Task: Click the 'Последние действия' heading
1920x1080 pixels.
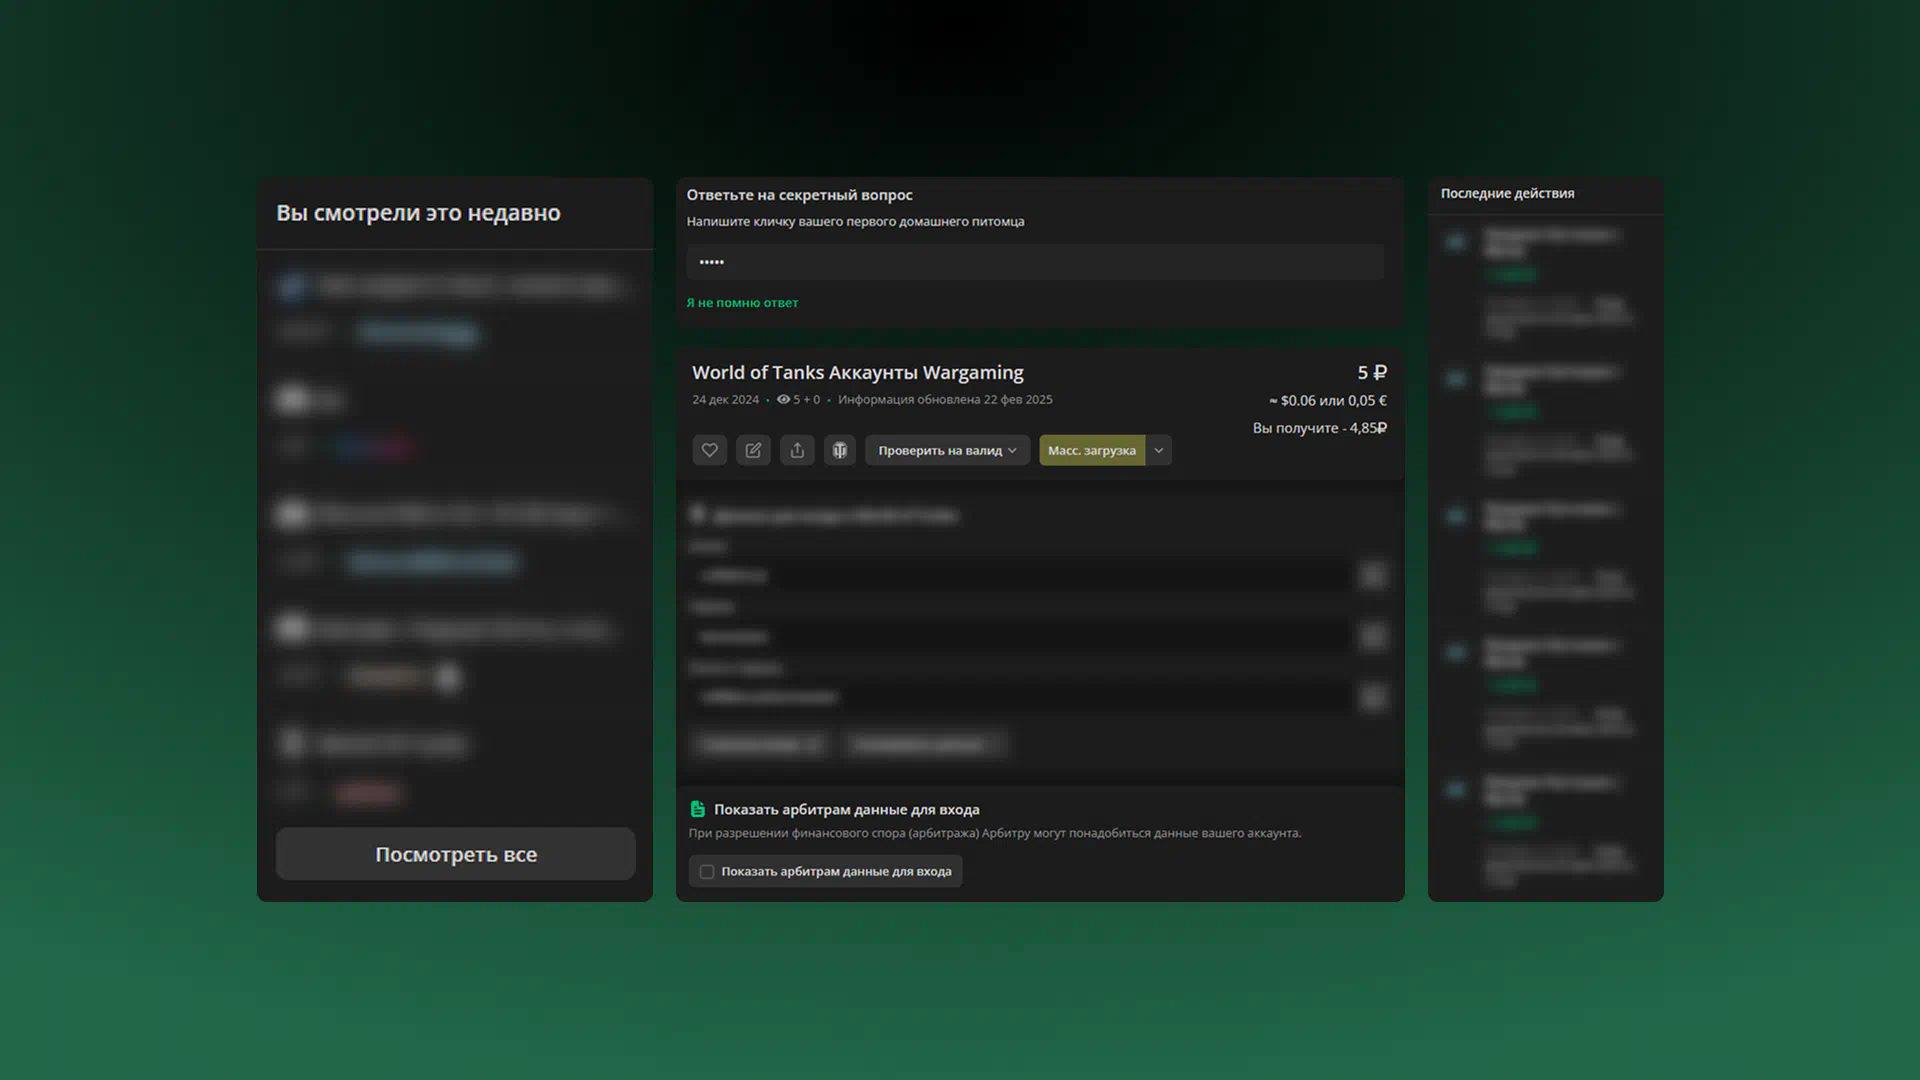Action: tap(1507, 193)
